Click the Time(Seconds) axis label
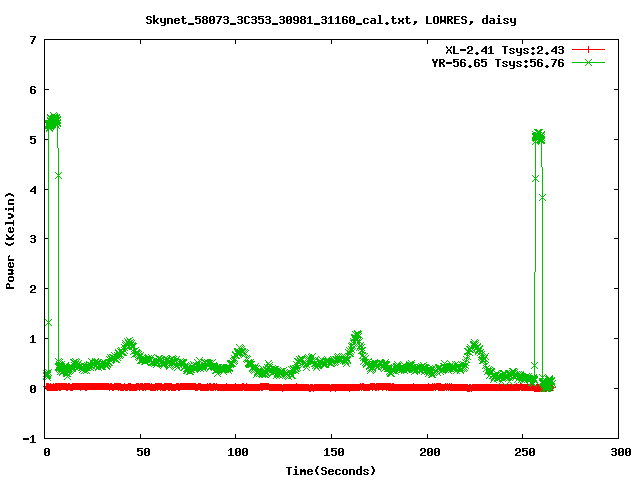 [x=331, y=471]
